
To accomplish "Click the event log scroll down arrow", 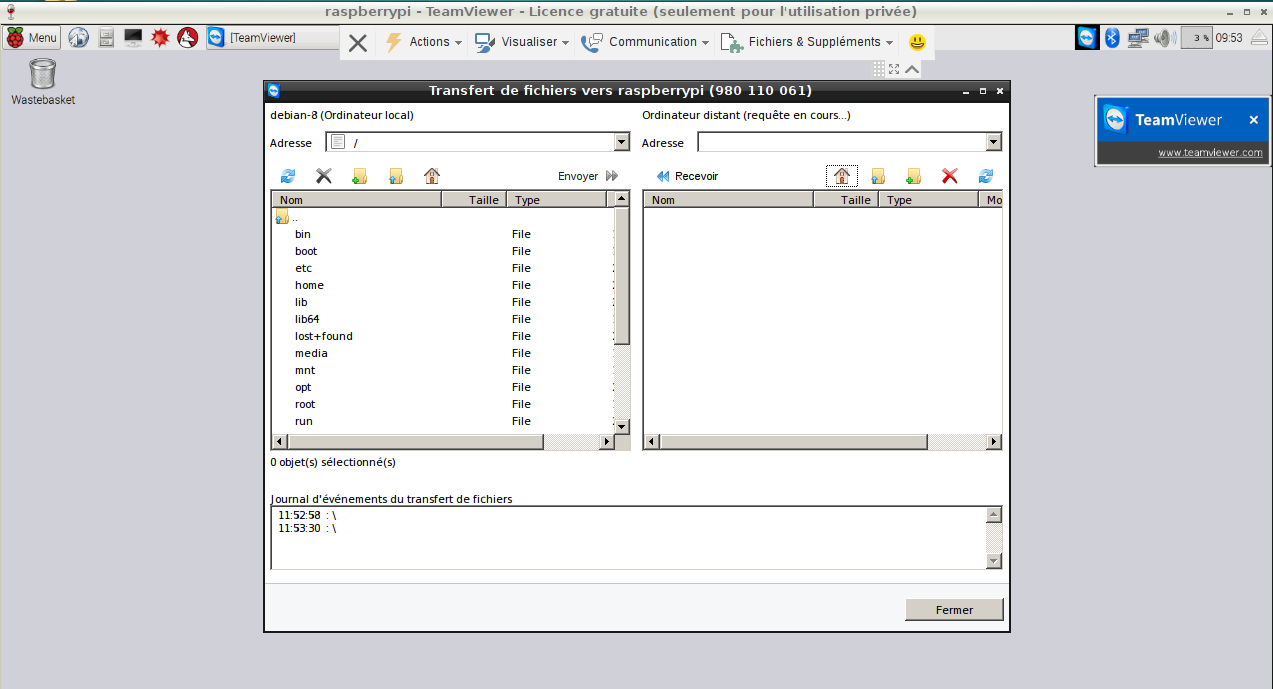I will [x=994, y=561].
